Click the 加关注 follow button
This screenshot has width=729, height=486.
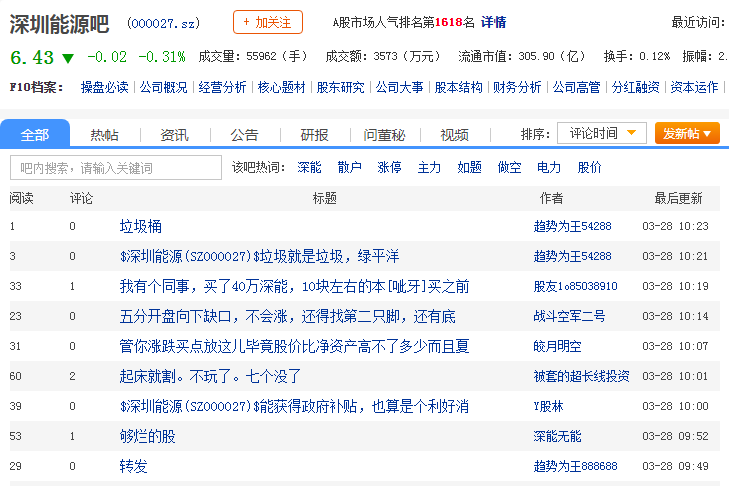click(268, 22)
